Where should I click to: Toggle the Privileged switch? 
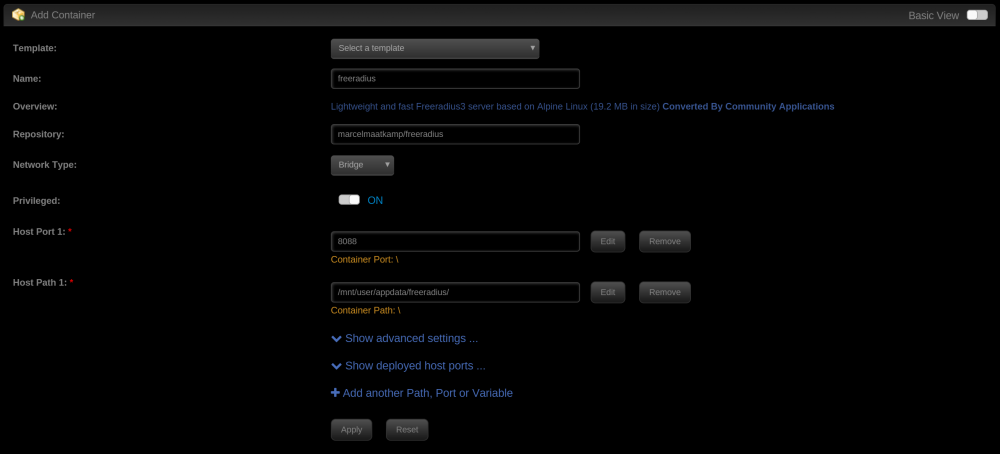tap(349, 200)
